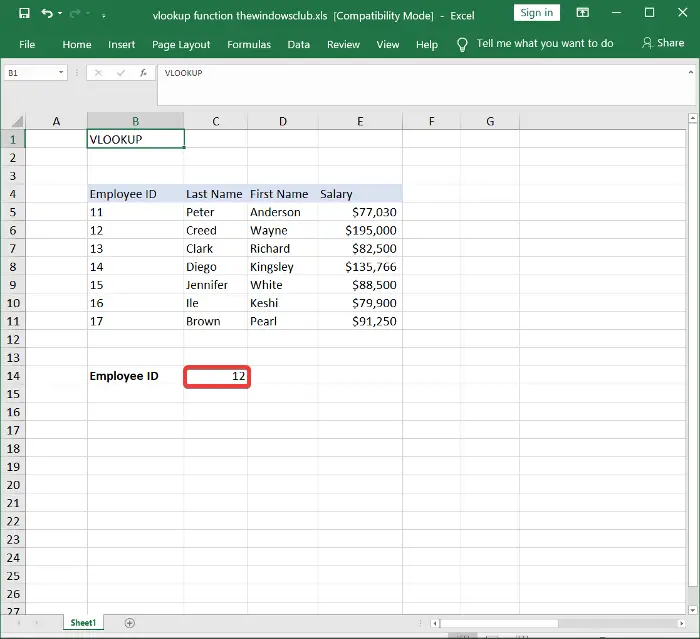700x639 pixels.
Task: Open the Undo history dropdown arrow
Action: tap(60, 13)
